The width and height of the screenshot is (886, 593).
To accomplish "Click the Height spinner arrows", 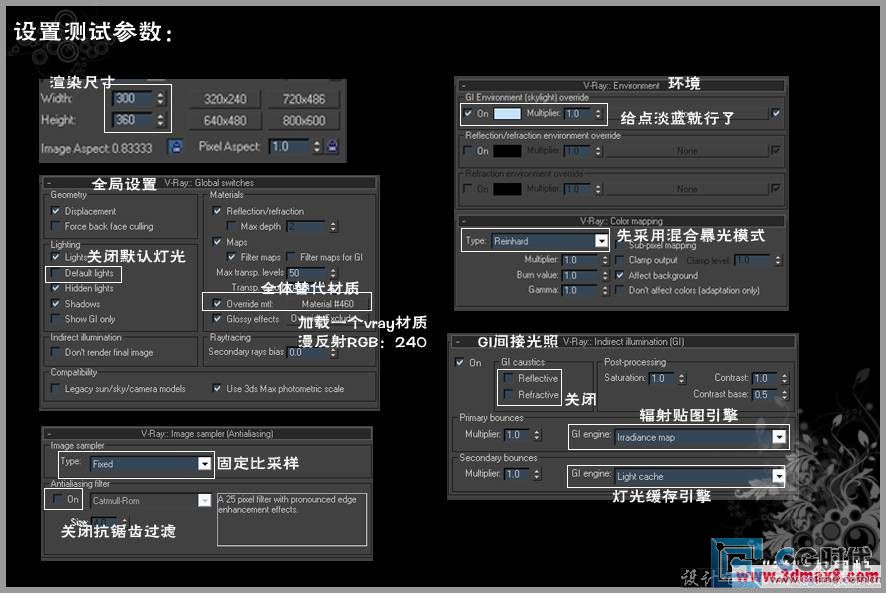I will coord(160,120).
